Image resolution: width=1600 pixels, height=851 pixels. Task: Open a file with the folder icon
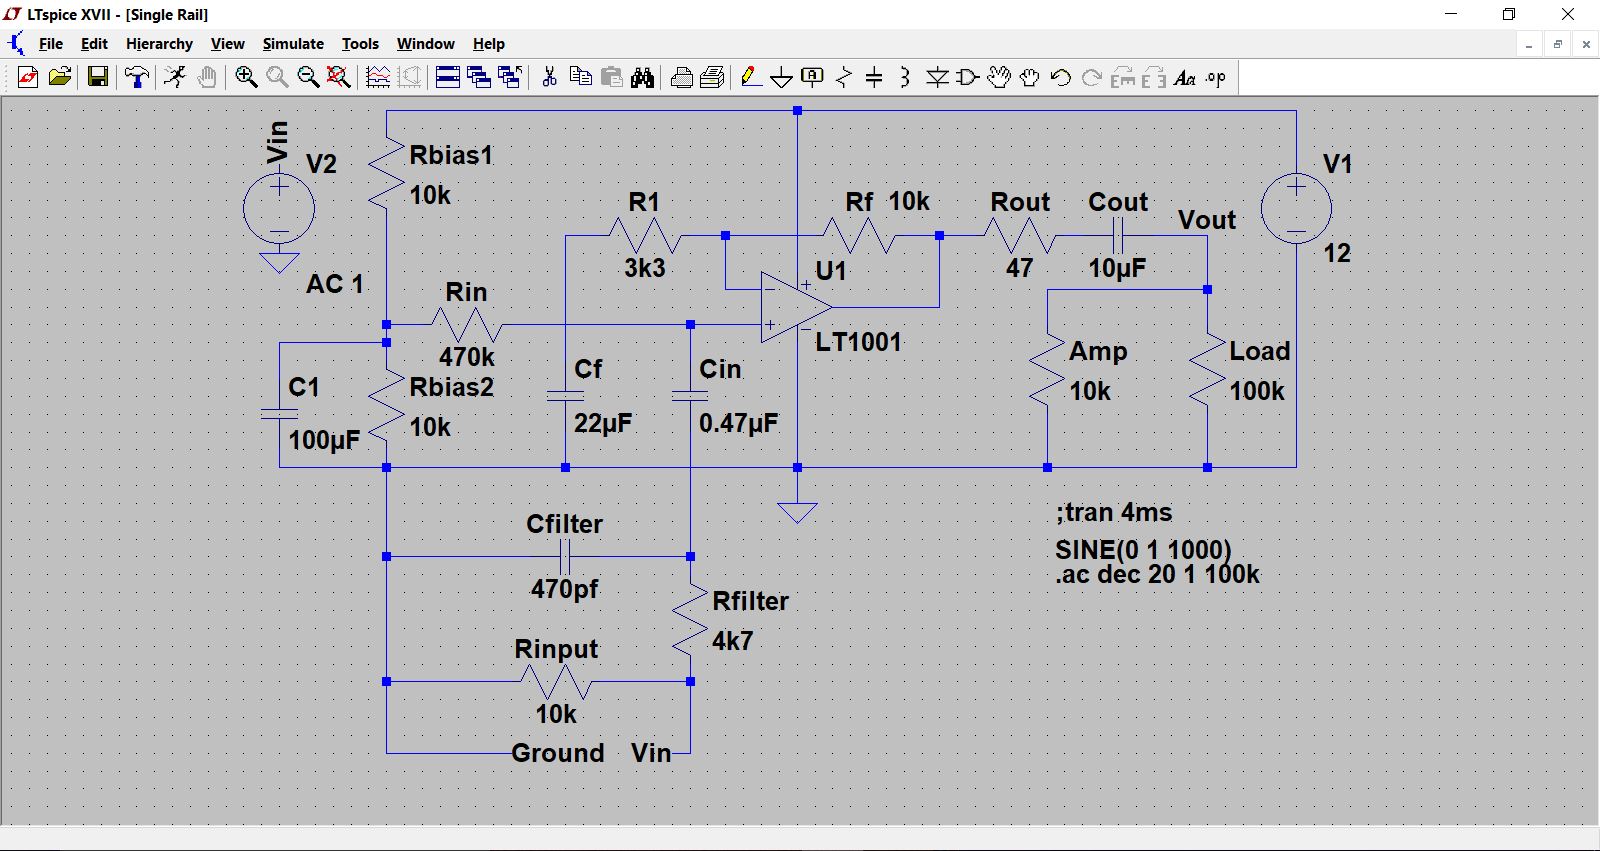coord(60,77)
